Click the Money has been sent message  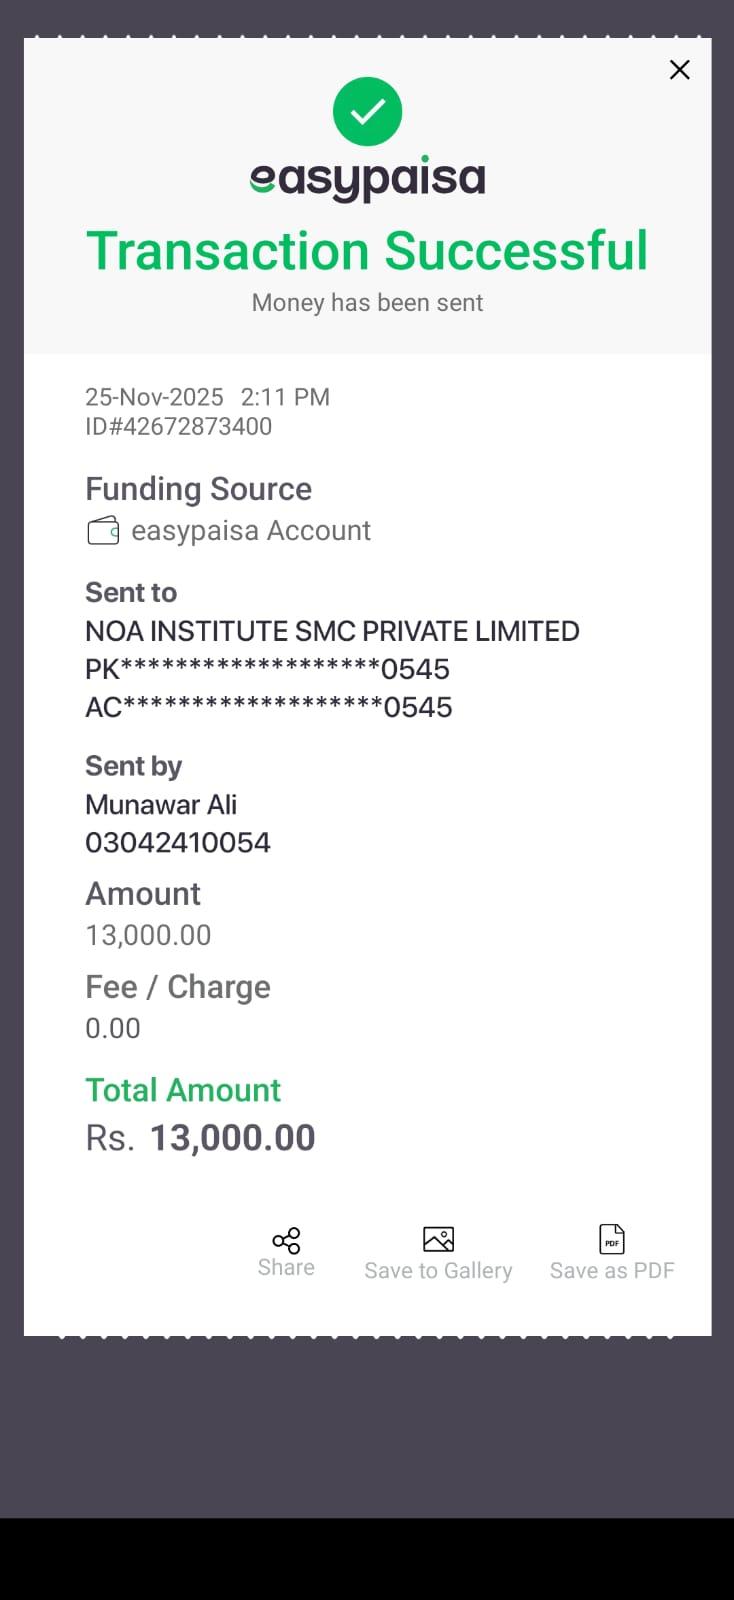coord(367,303)
